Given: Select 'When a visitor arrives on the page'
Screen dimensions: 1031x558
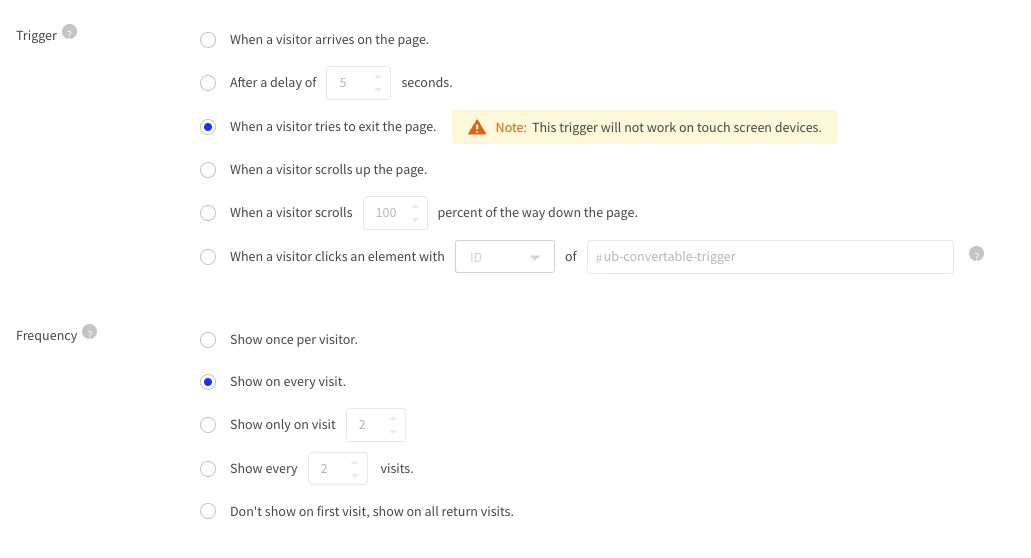Looking at the screenshot, I should click(x=208, y=40).
